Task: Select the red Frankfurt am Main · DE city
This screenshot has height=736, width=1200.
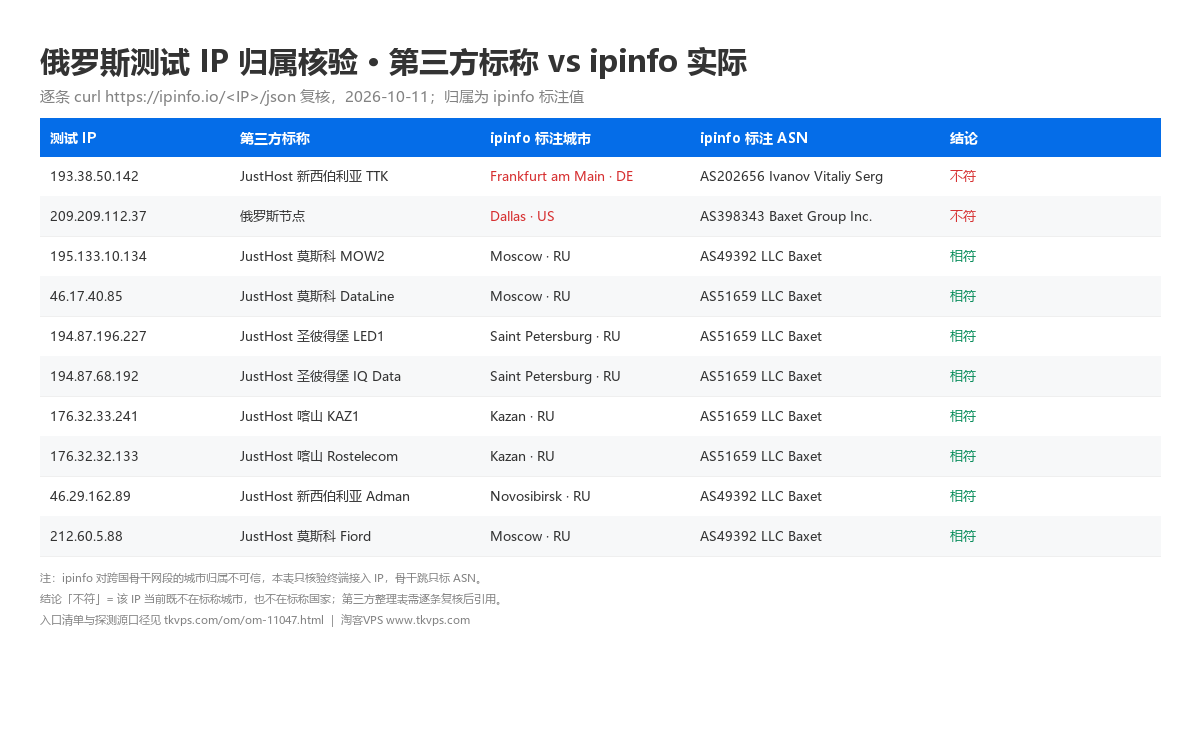Action: click(x=561, y=176)
